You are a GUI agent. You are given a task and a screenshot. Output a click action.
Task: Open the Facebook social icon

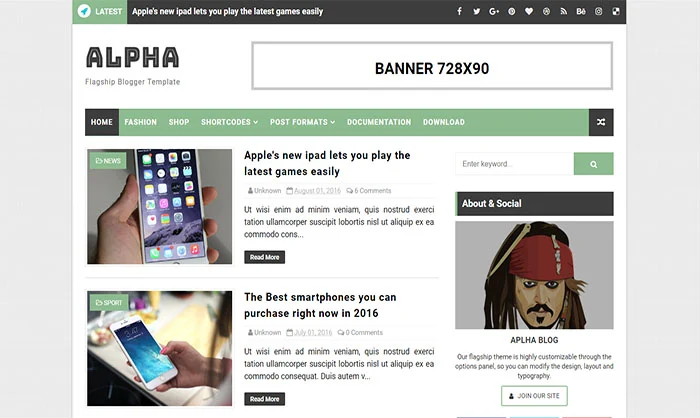[x=459, y=11]
